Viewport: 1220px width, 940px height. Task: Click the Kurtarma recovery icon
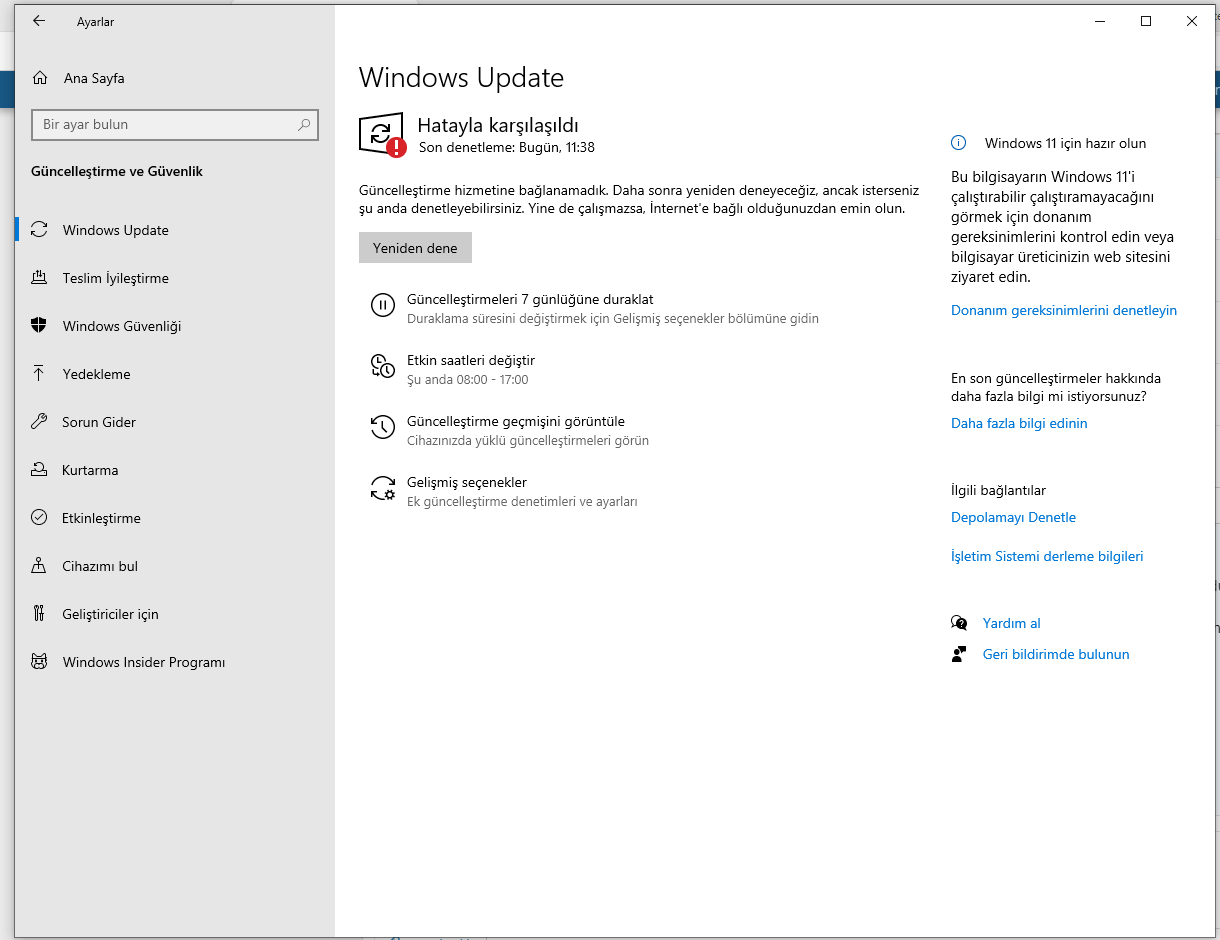(x=39, y=470)
